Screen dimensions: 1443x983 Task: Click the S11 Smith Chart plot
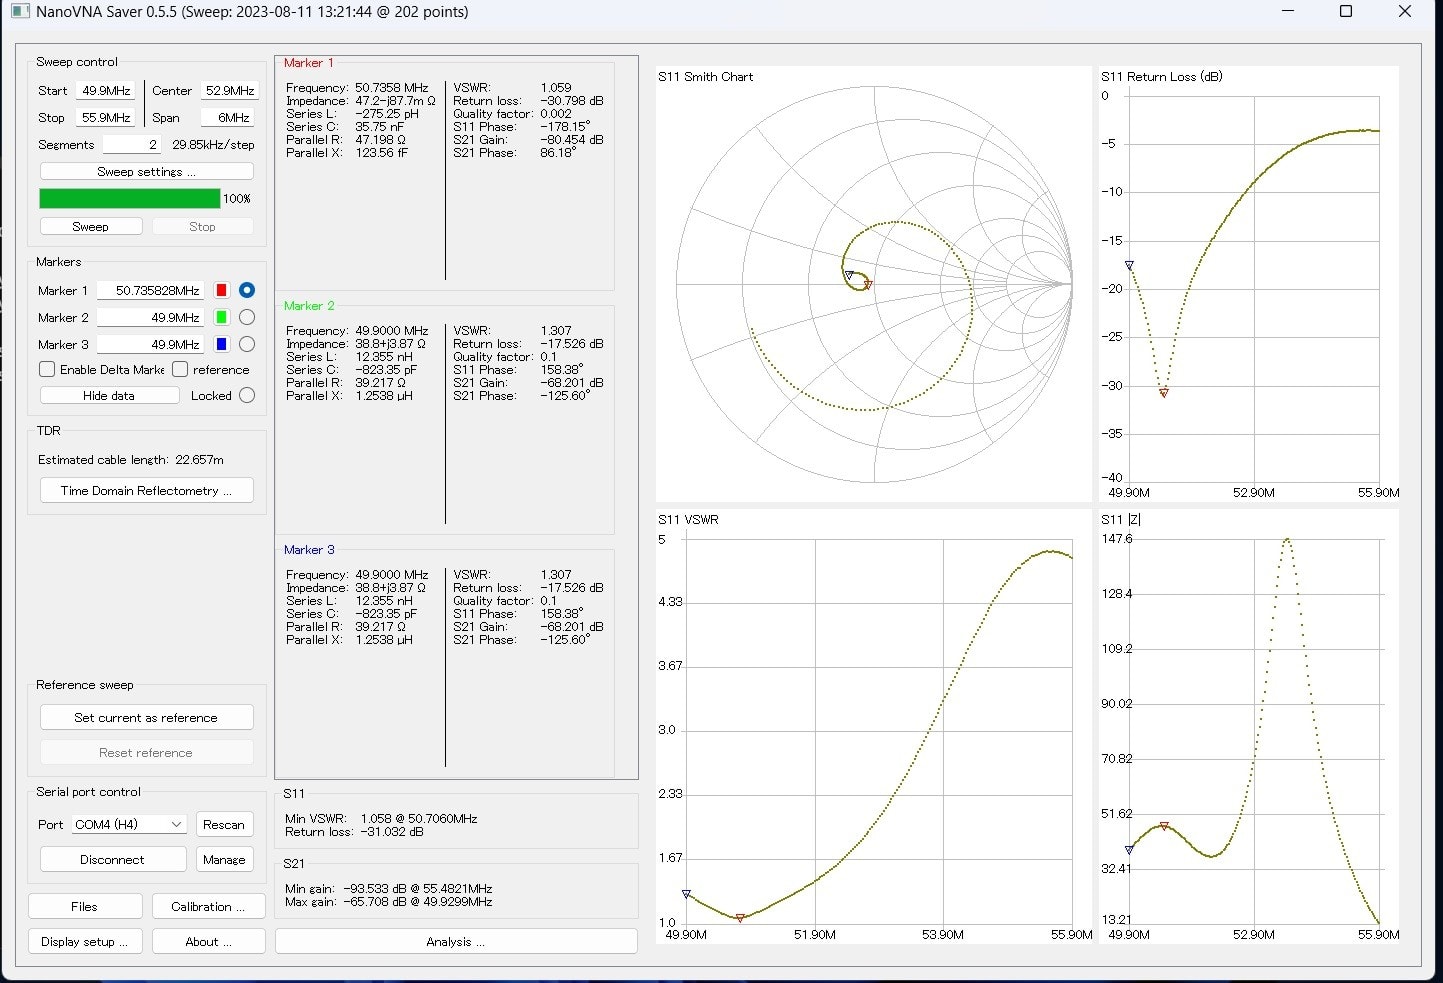873,285
